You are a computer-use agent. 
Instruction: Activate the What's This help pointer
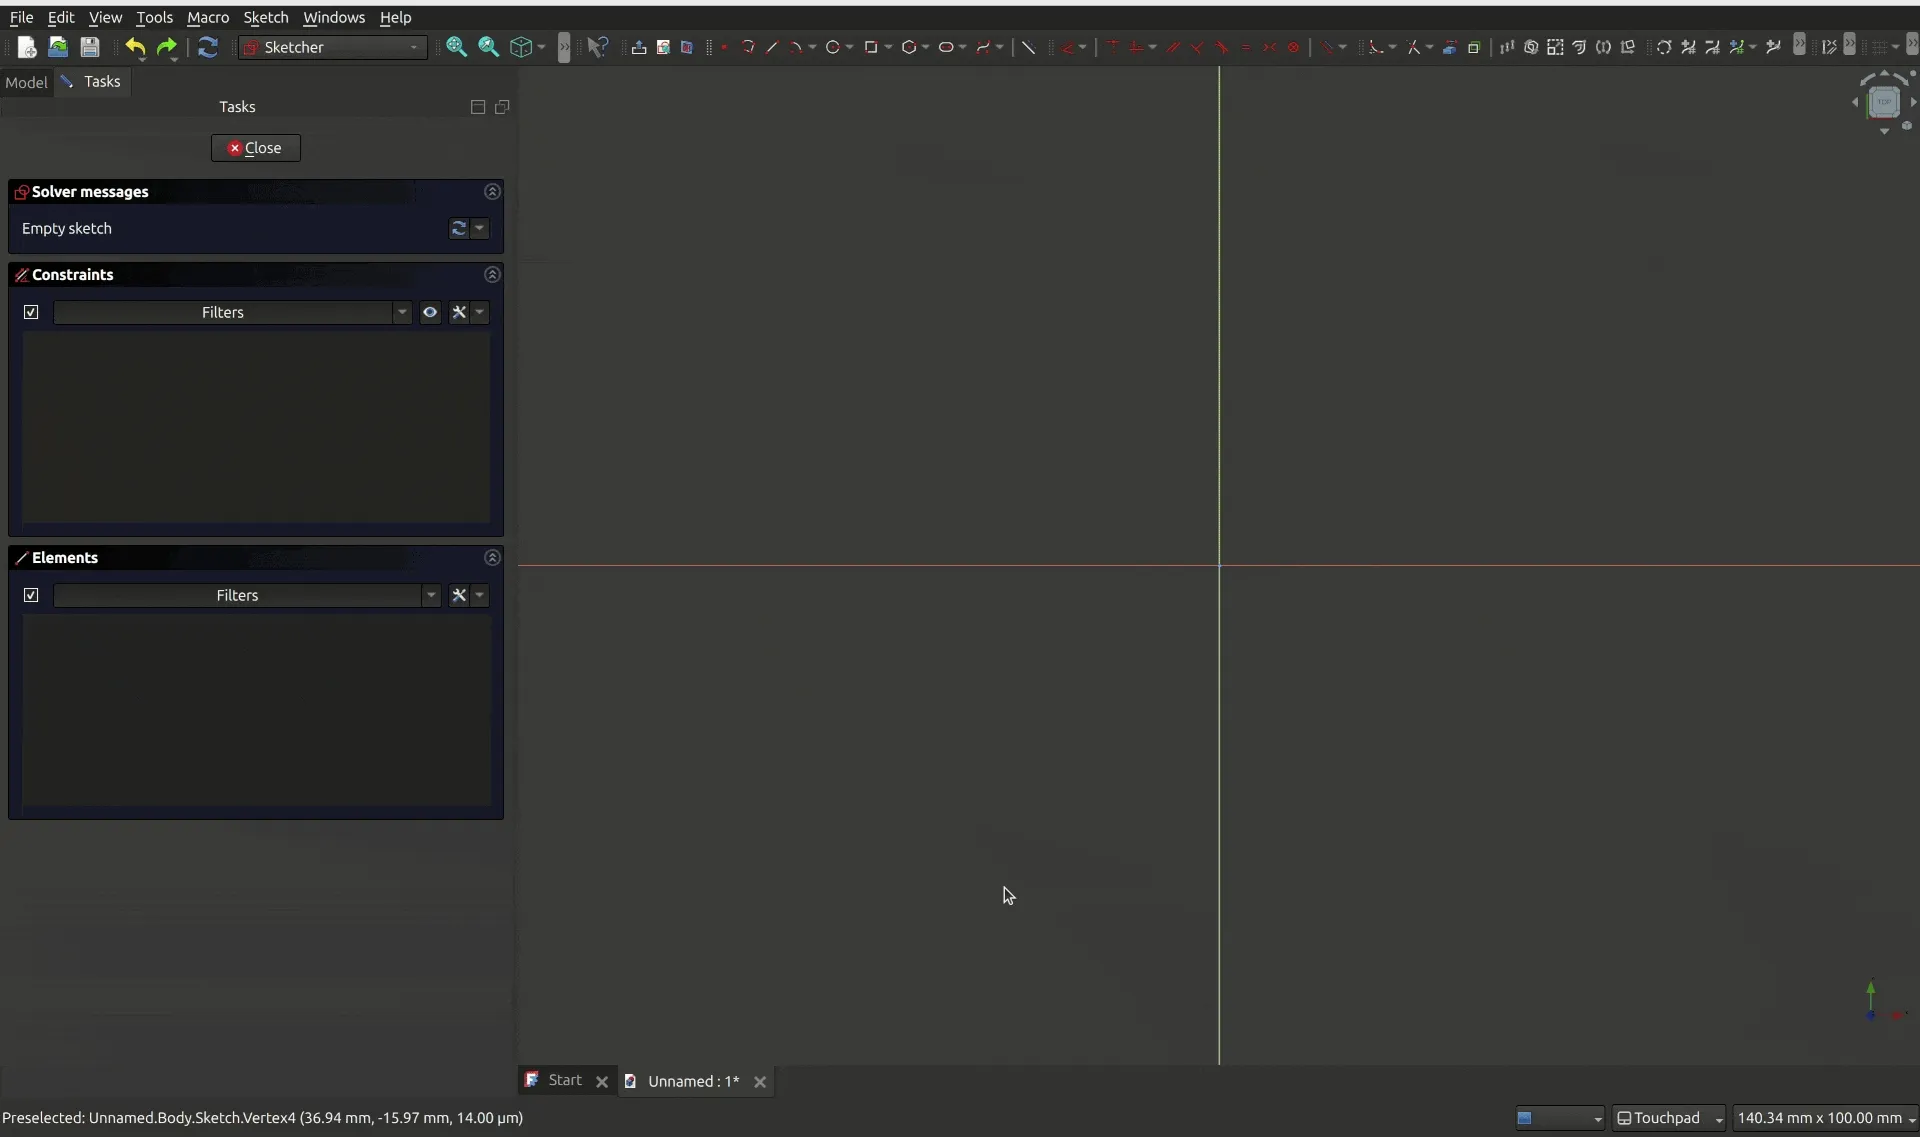(597, 47)
